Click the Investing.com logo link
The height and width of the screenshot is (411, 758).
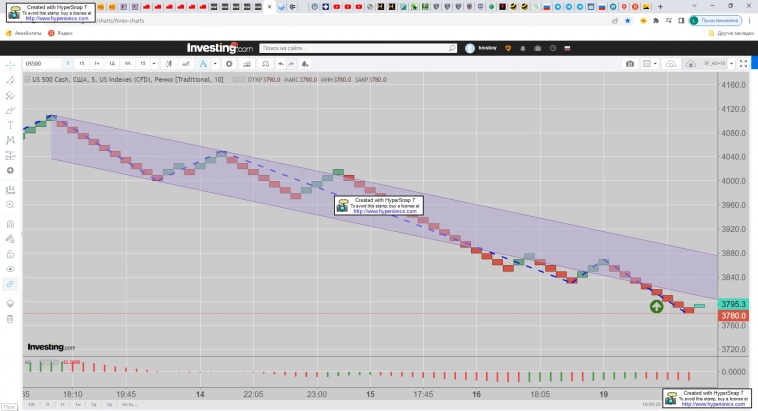point(220,48)
